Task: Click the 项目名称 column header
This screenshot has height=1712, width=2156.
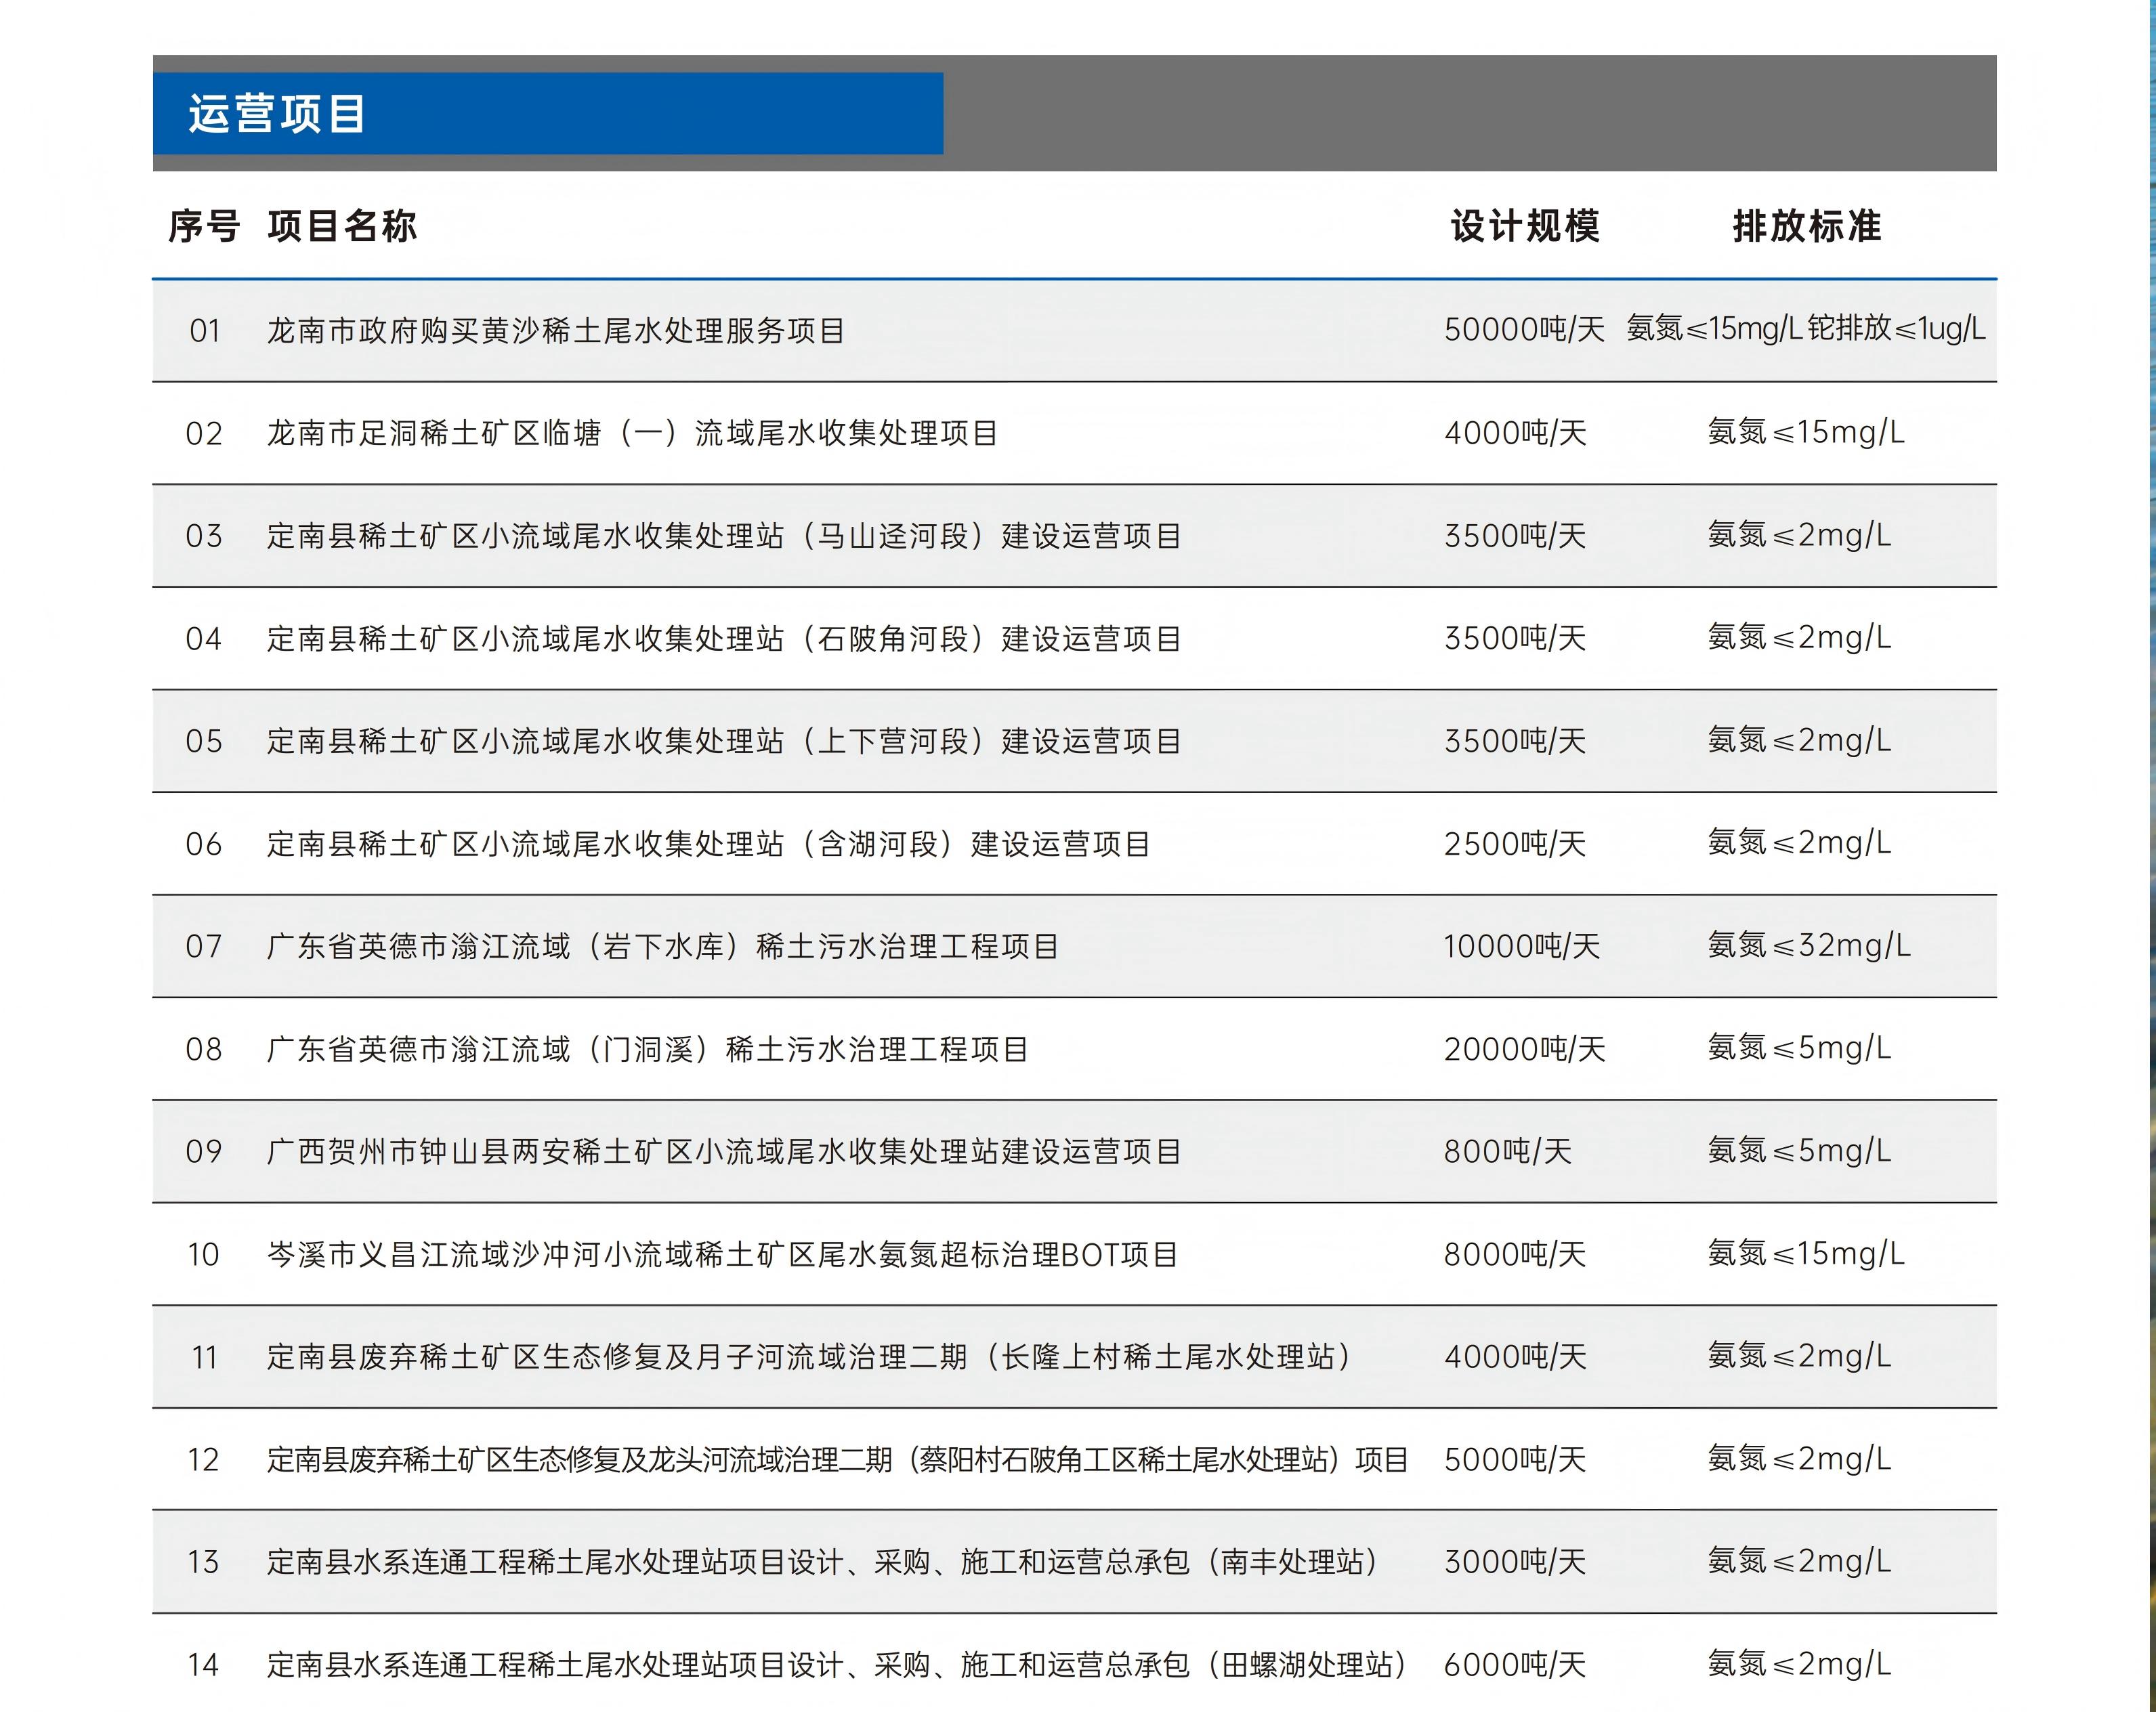Action: [x=342, y=227]
